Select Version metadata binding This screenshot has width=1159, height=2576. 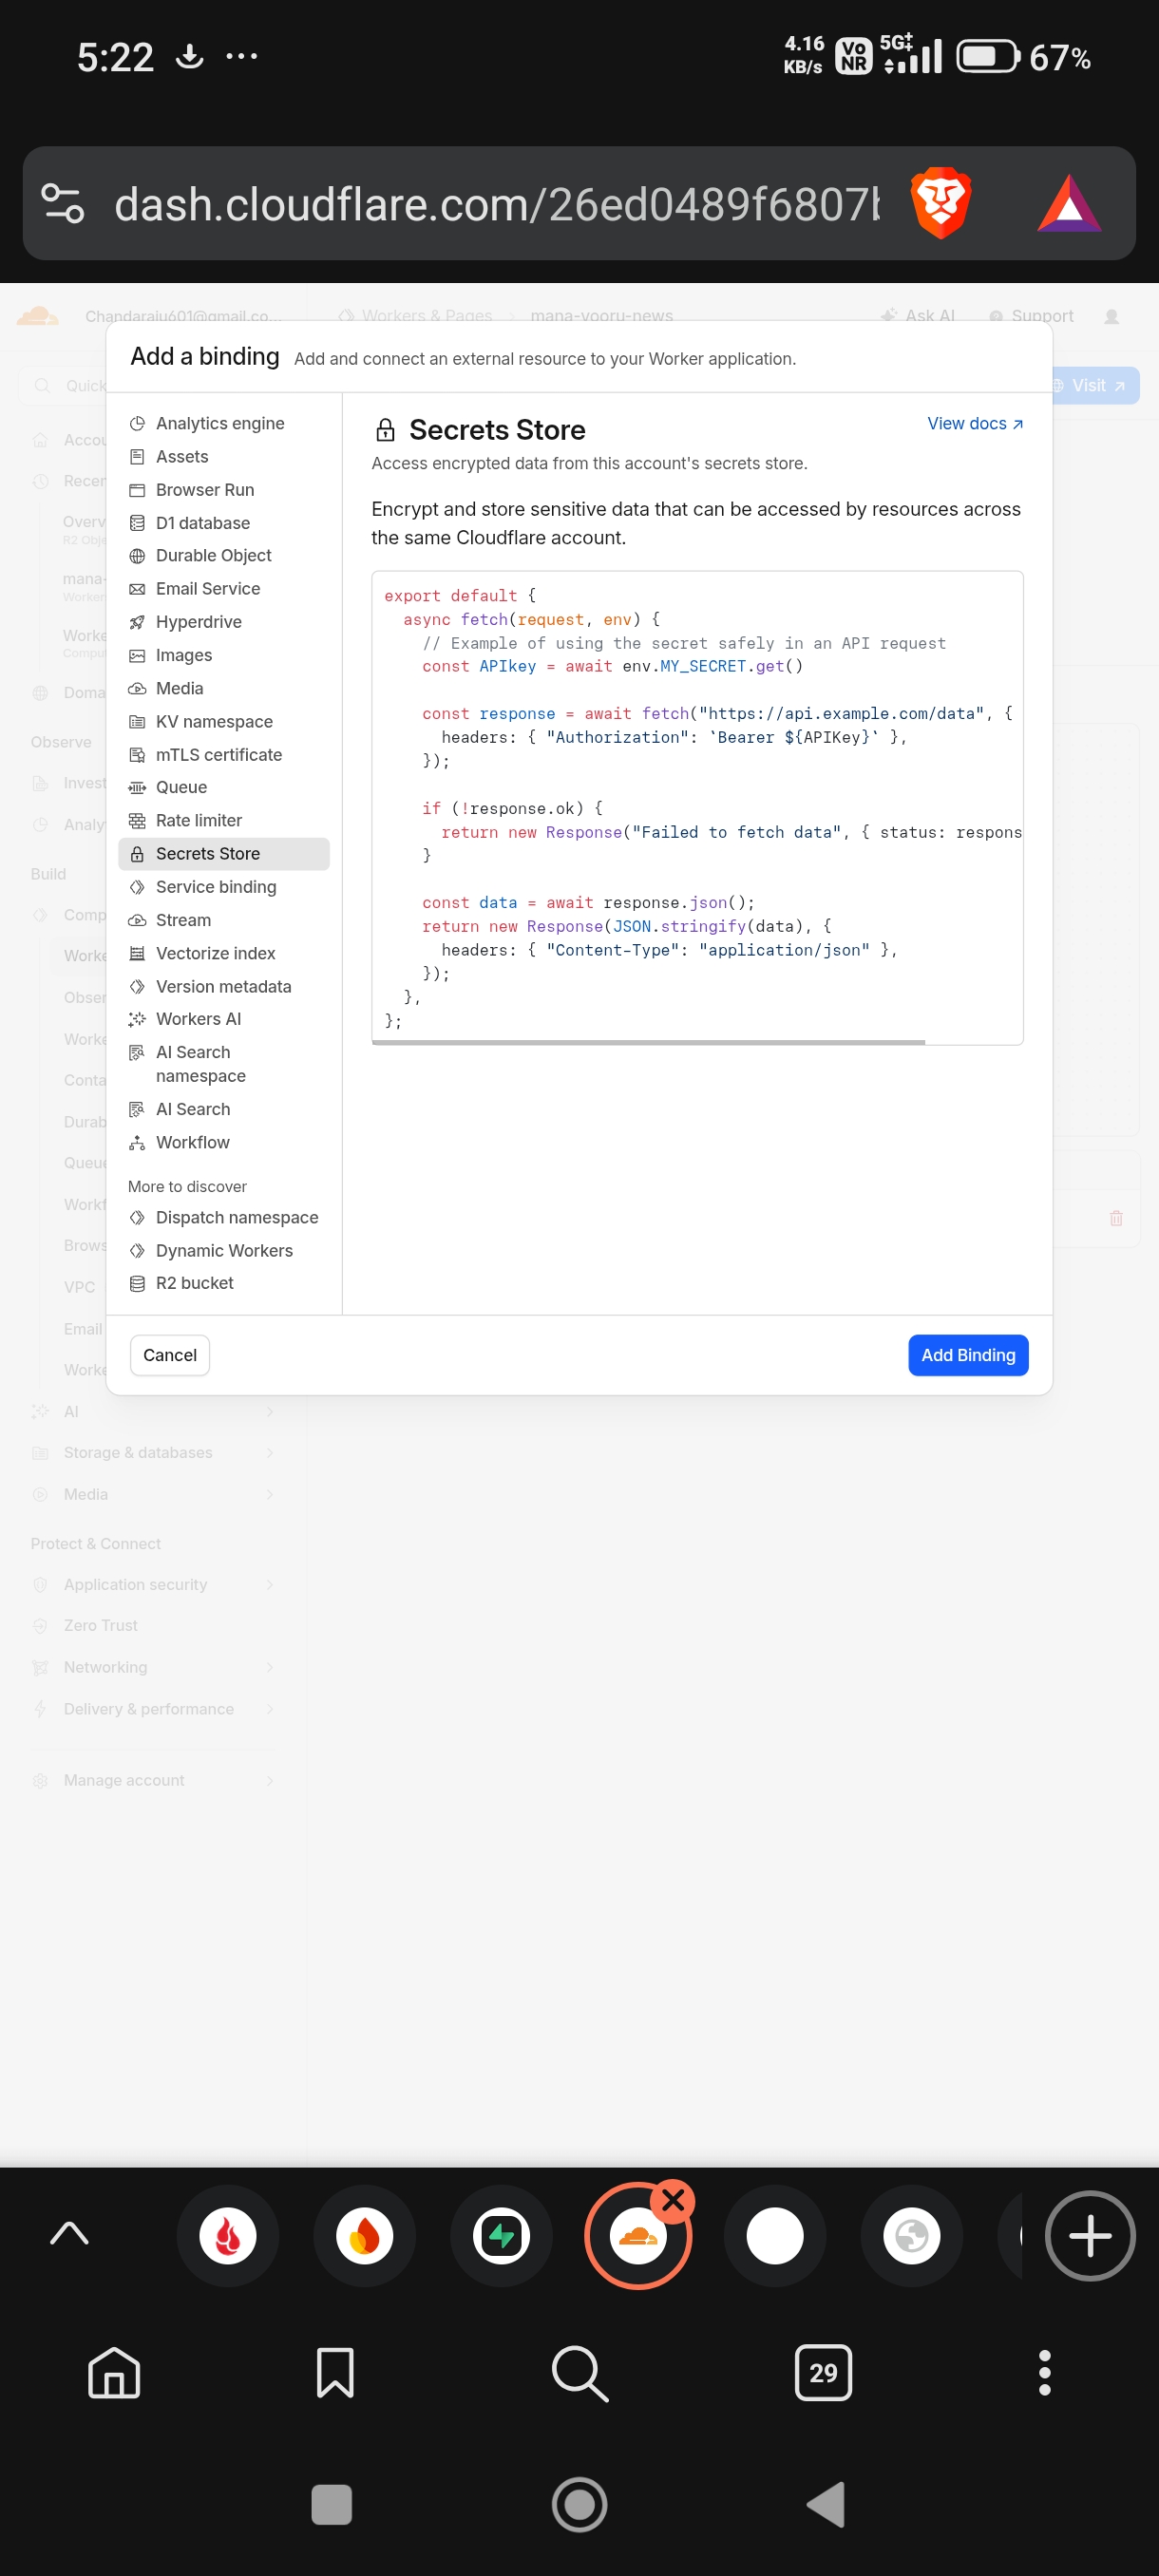point(224,986)
